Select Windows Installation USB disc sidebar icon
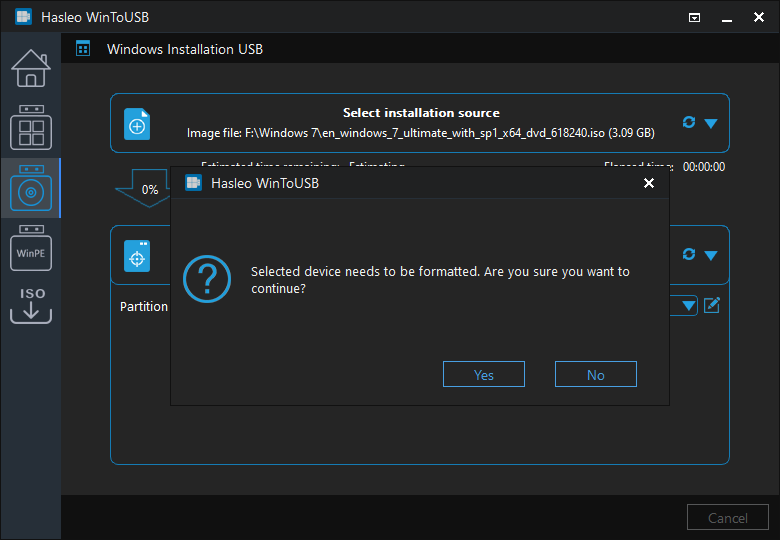Image resolution: width=780 pixels, height=540 pixels. tap(31, 188)
